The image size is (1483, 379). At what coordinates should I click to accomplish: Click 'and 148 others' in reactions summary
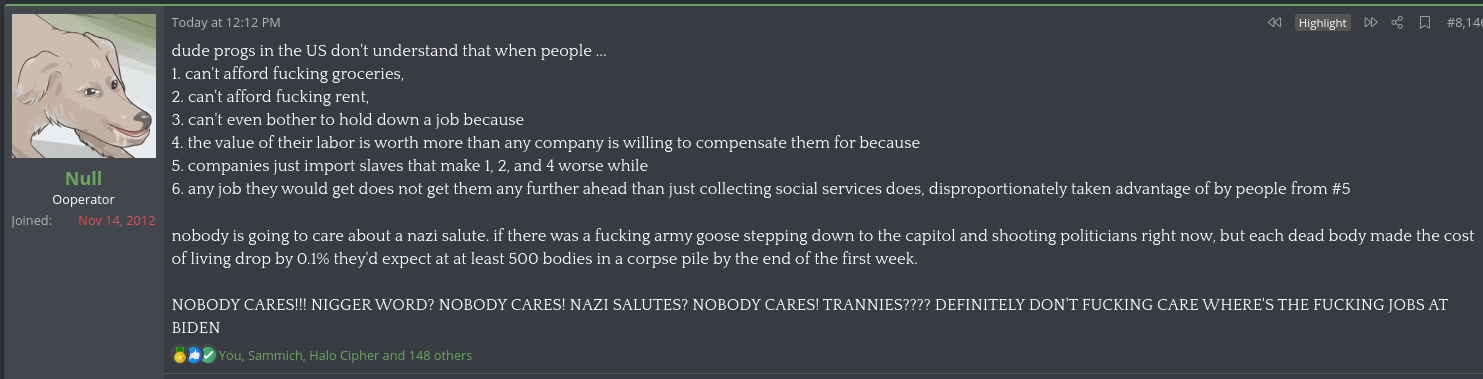tap(428, 355)
